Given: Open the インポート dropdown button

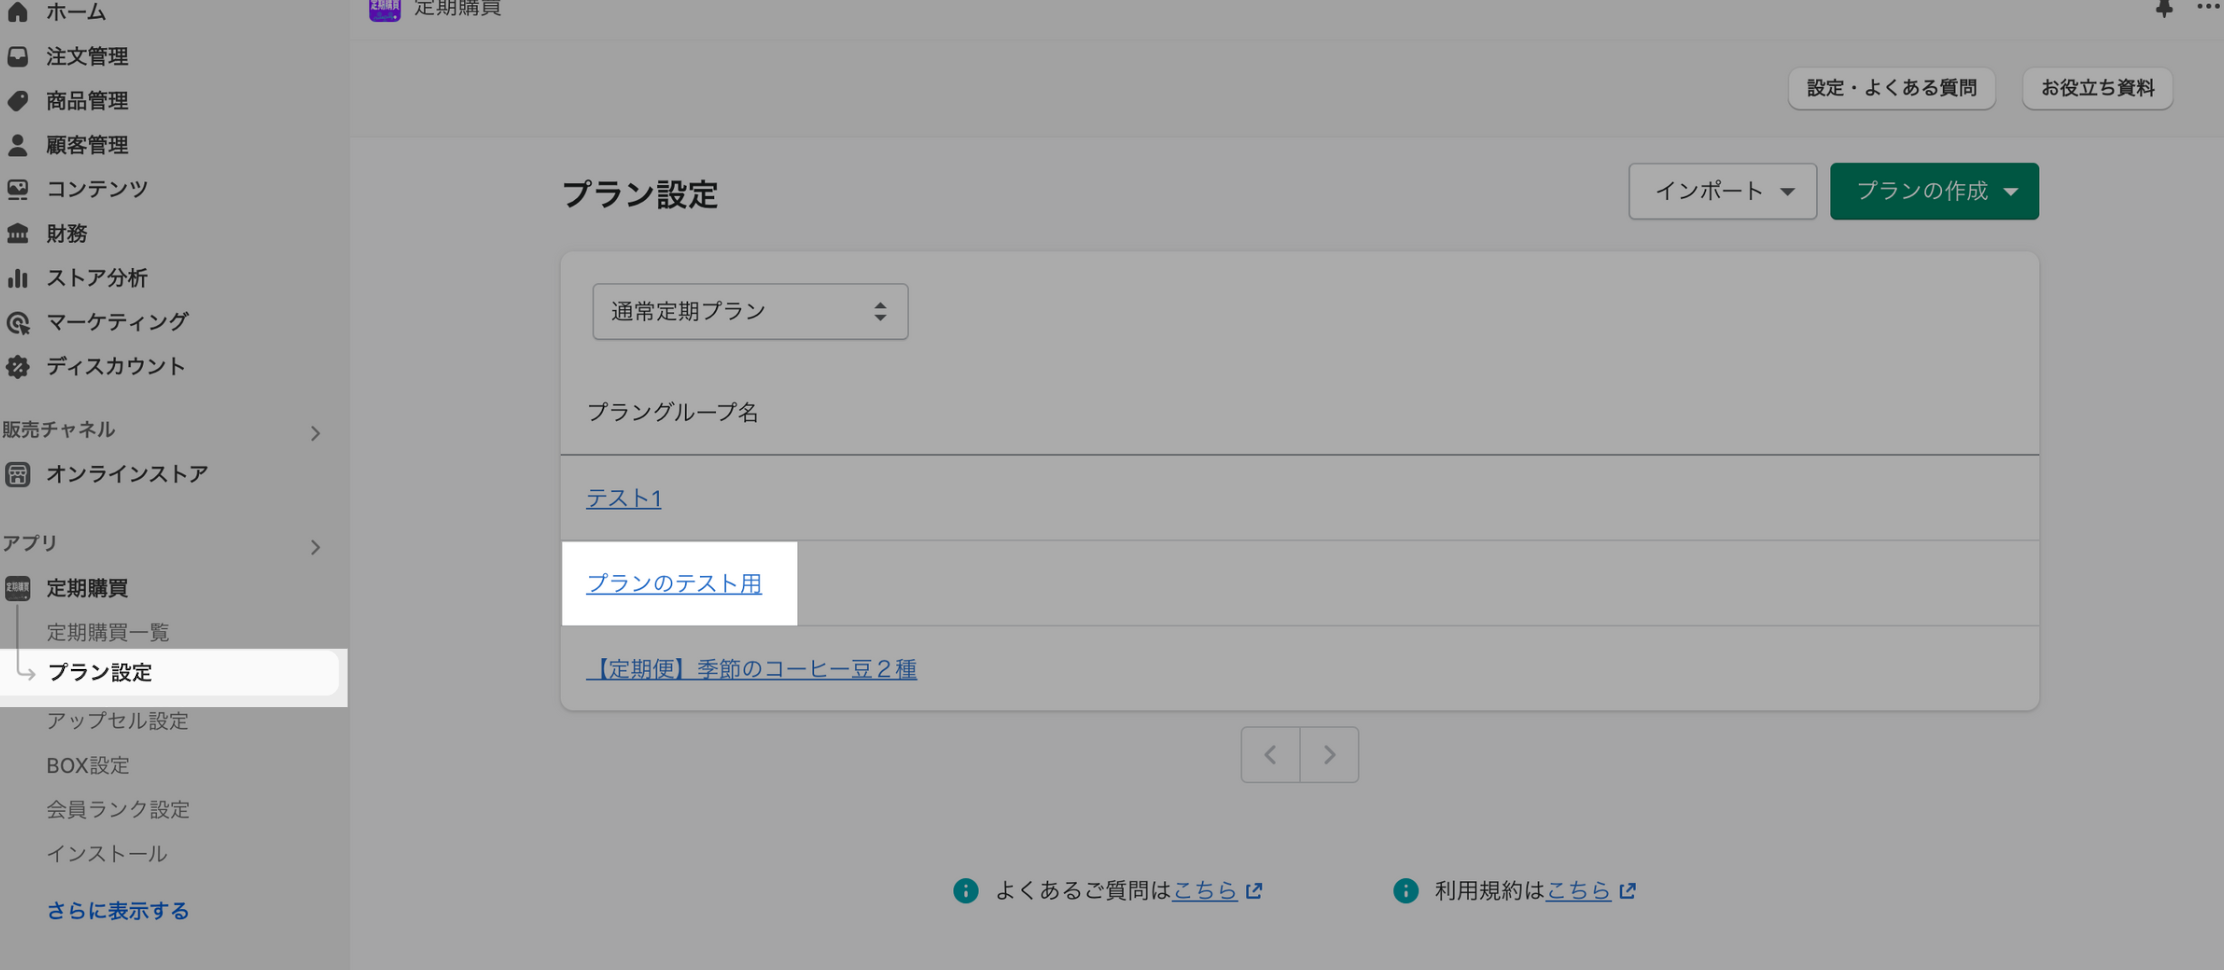Looking at the screenshot, I should 1722,191.
